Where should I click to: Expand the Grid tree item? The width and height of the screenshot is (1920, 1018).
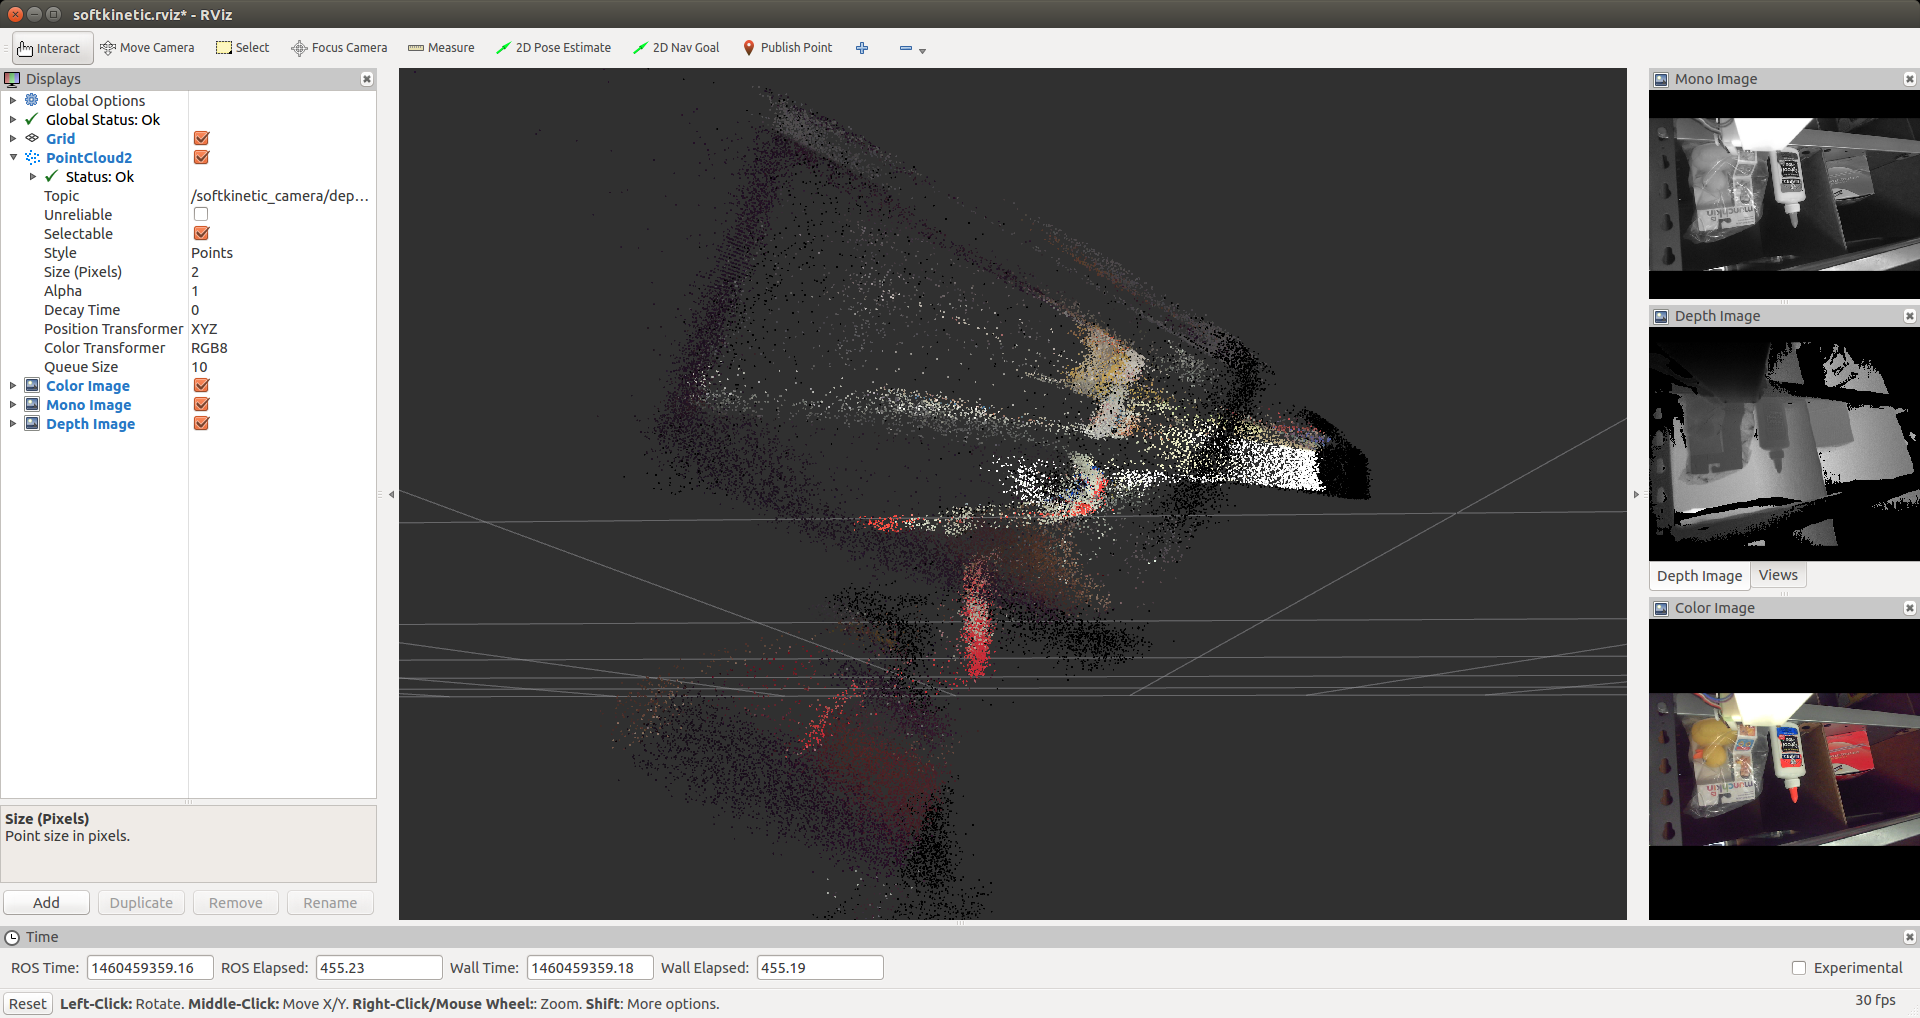pyautogui.click(x=13, y=138)
